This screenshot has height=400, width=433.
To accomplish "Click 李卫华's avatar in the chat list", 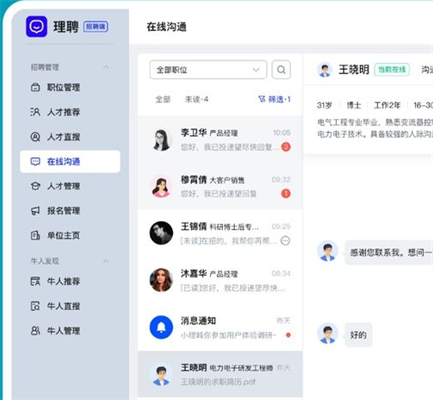I will (161, 140).
